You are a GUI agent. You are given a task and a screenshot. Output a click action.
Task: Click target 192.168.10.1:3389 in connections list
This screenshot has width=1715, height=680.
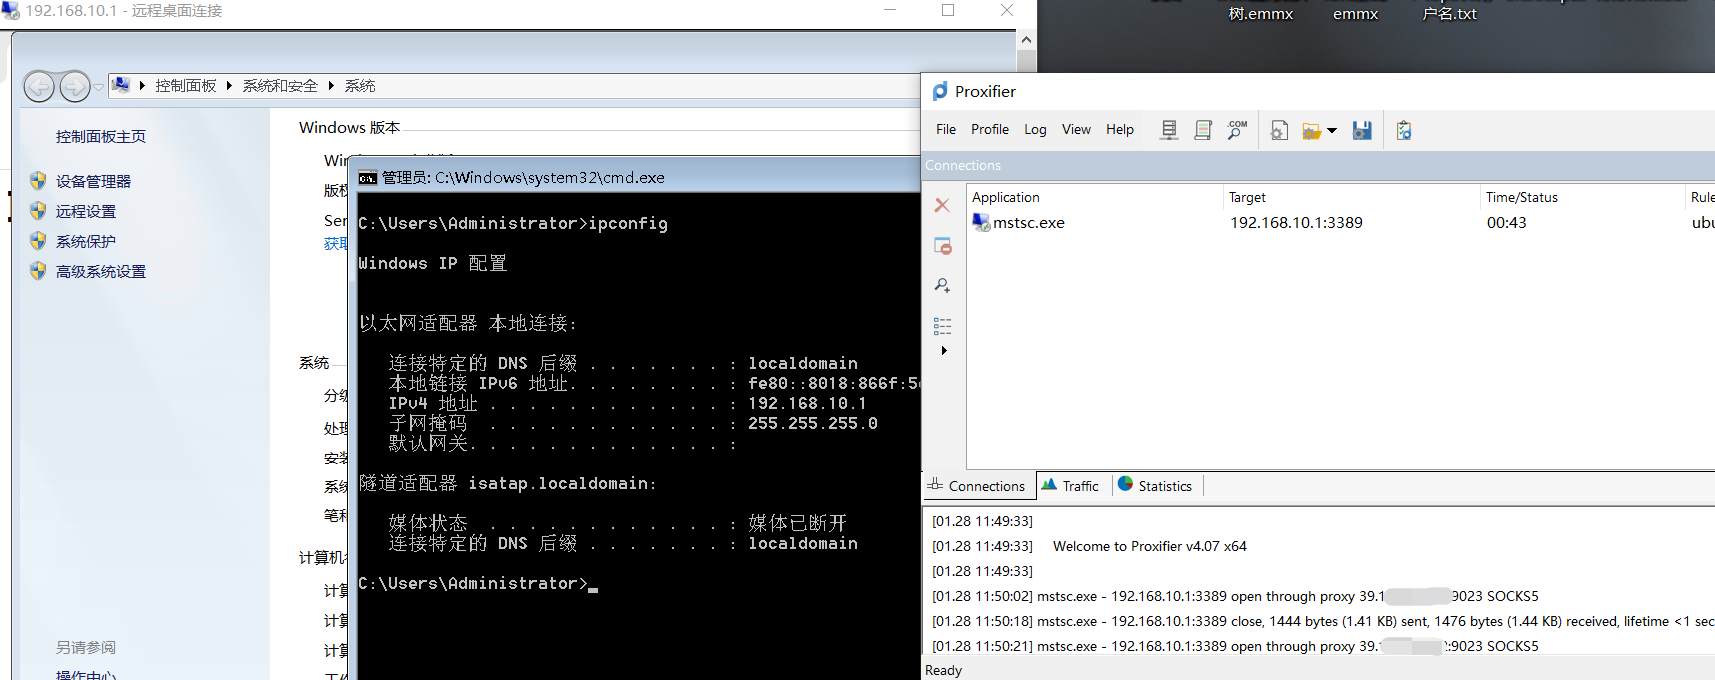click(1296, 223)
